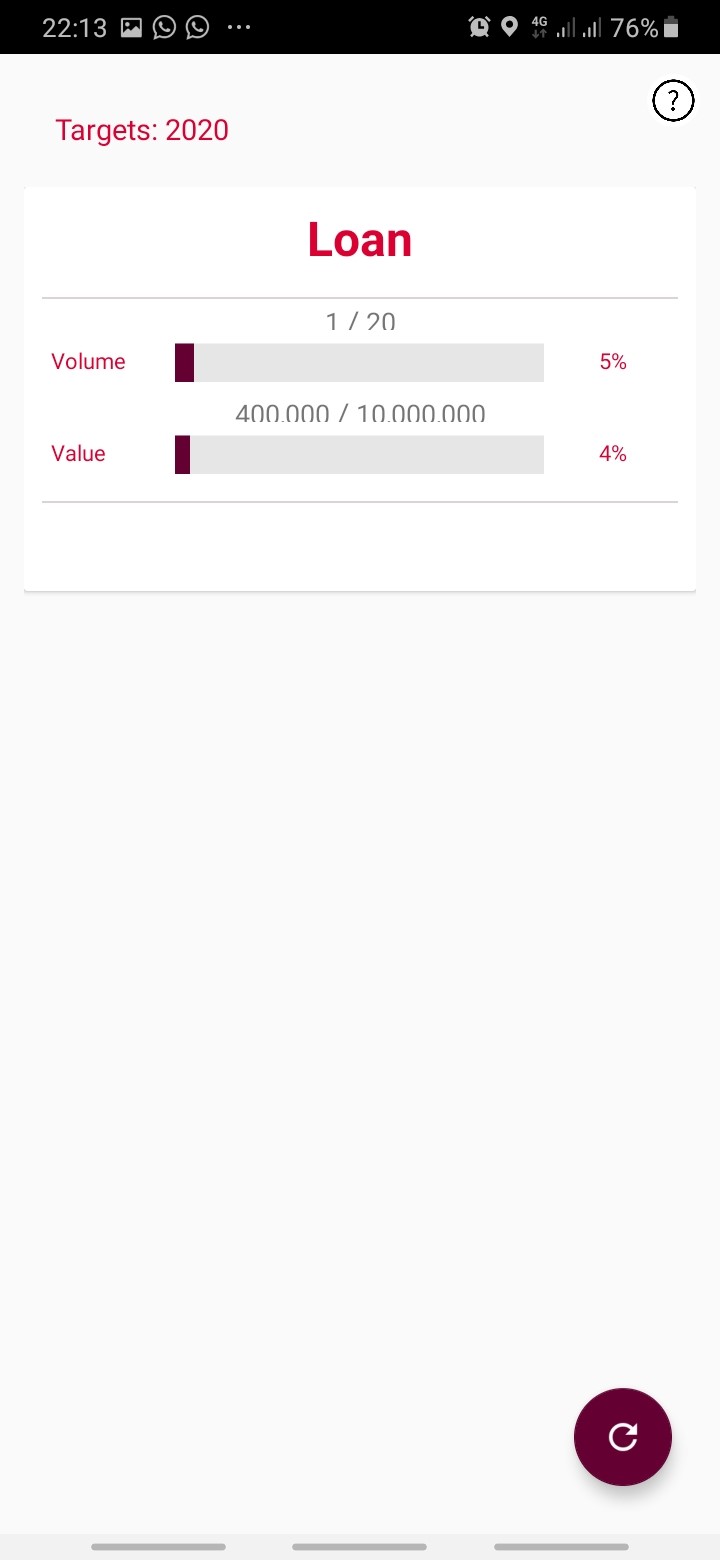Viewport: 720px width, 1560px height.
Task: Tap the 4G data indicator icon
Action: point(540,27)
